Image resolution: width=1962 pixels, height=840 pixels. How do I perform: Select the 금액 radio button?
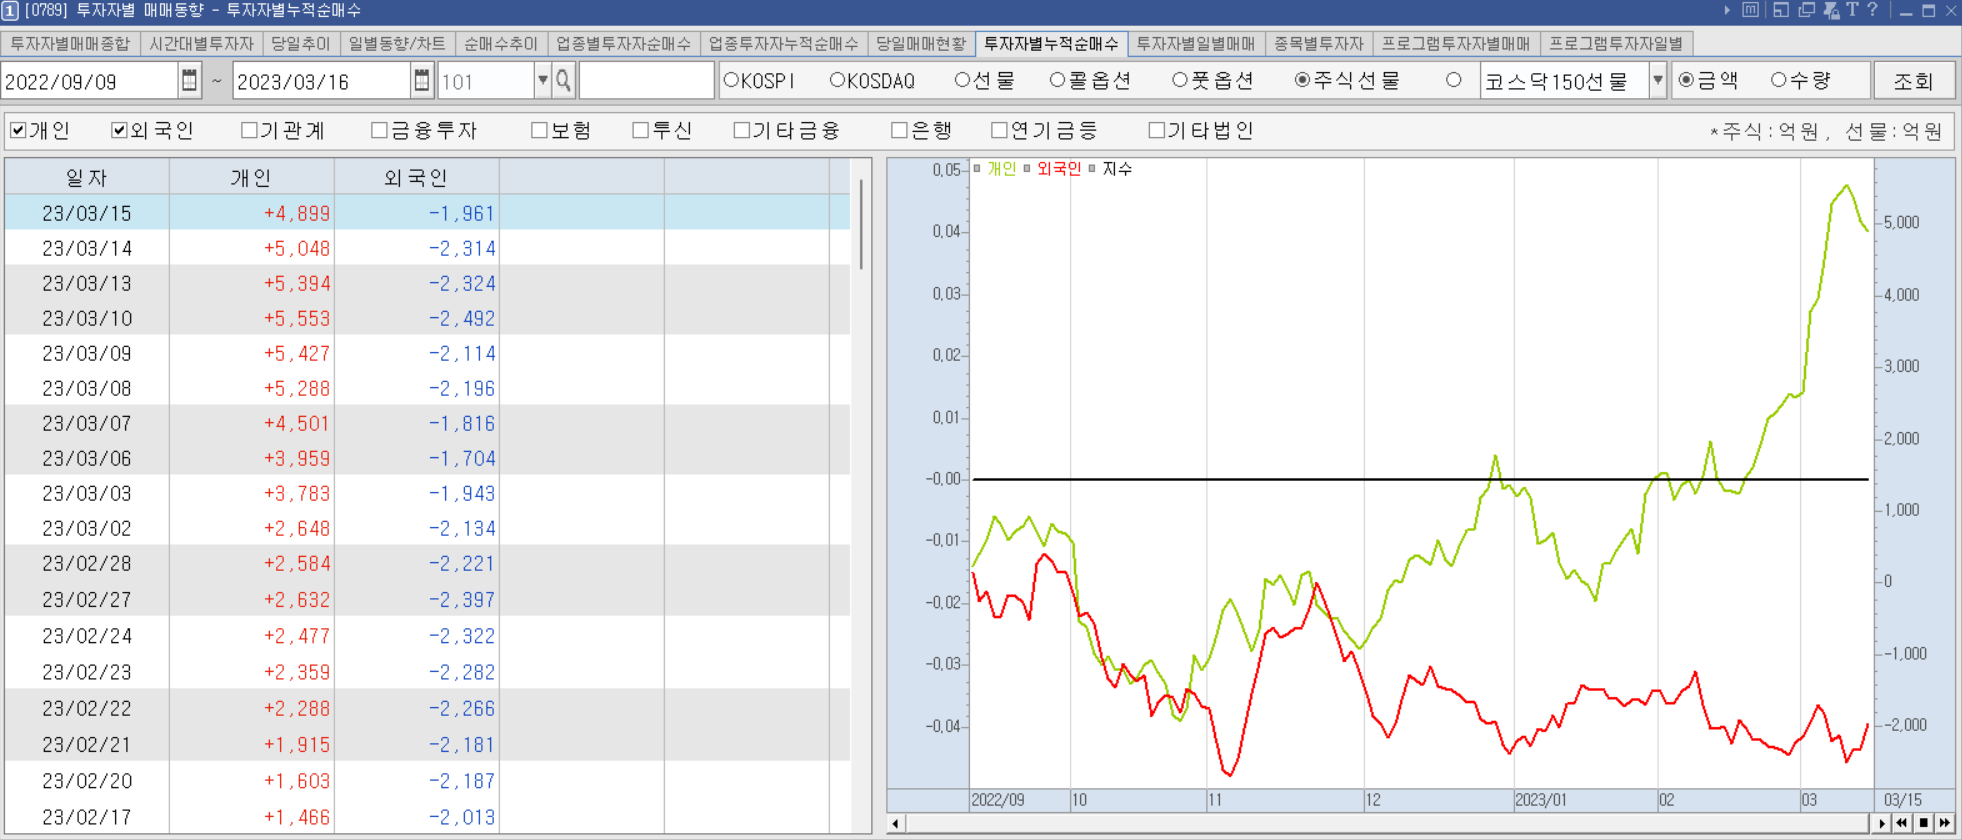pos(1686,80)
